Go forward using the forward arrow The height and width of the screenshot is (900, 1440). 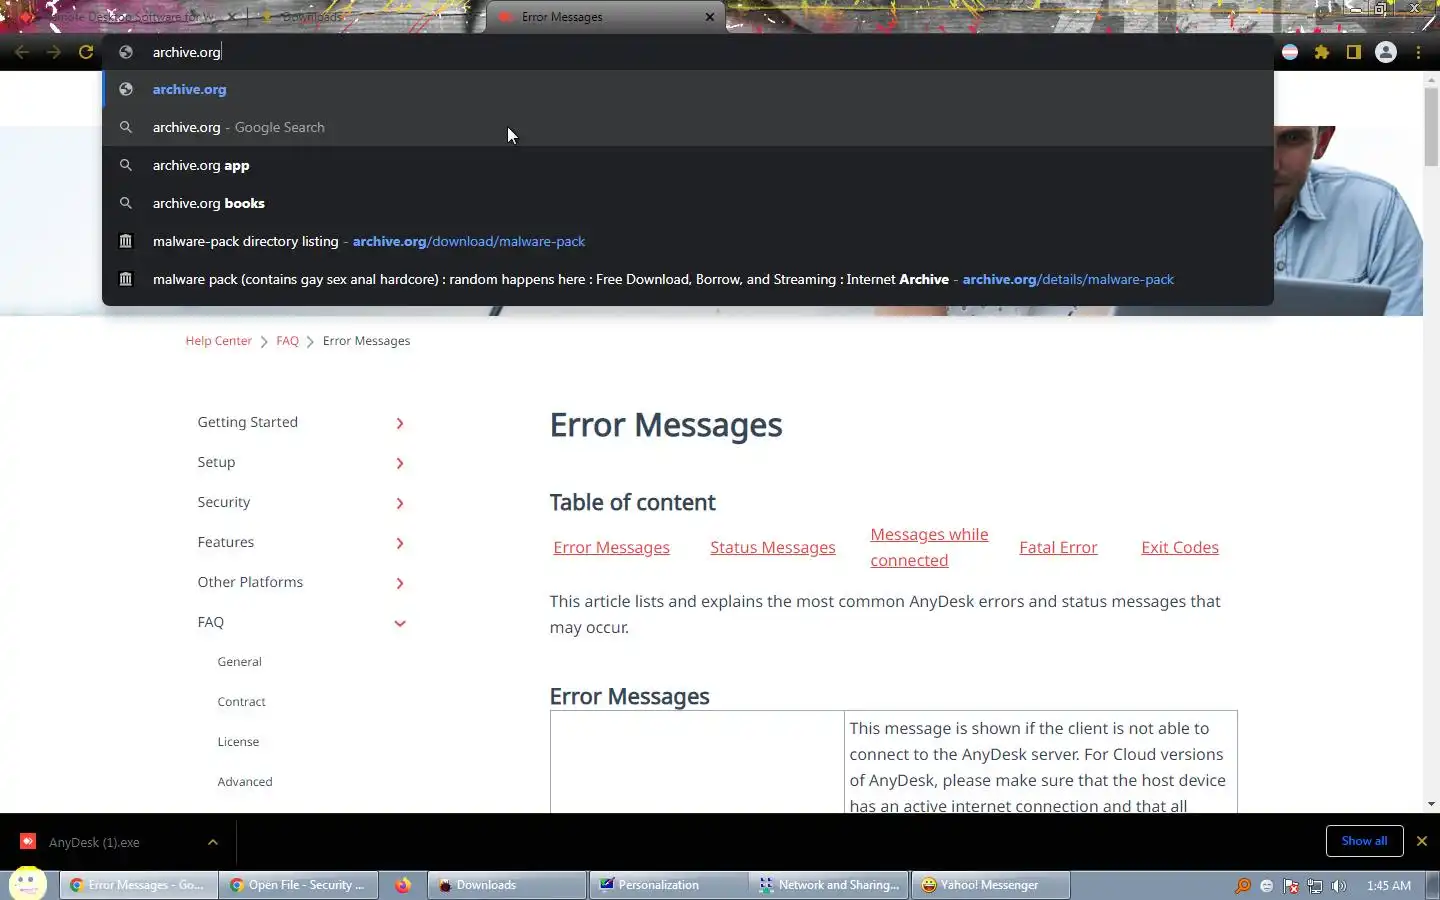coord(54,52)
